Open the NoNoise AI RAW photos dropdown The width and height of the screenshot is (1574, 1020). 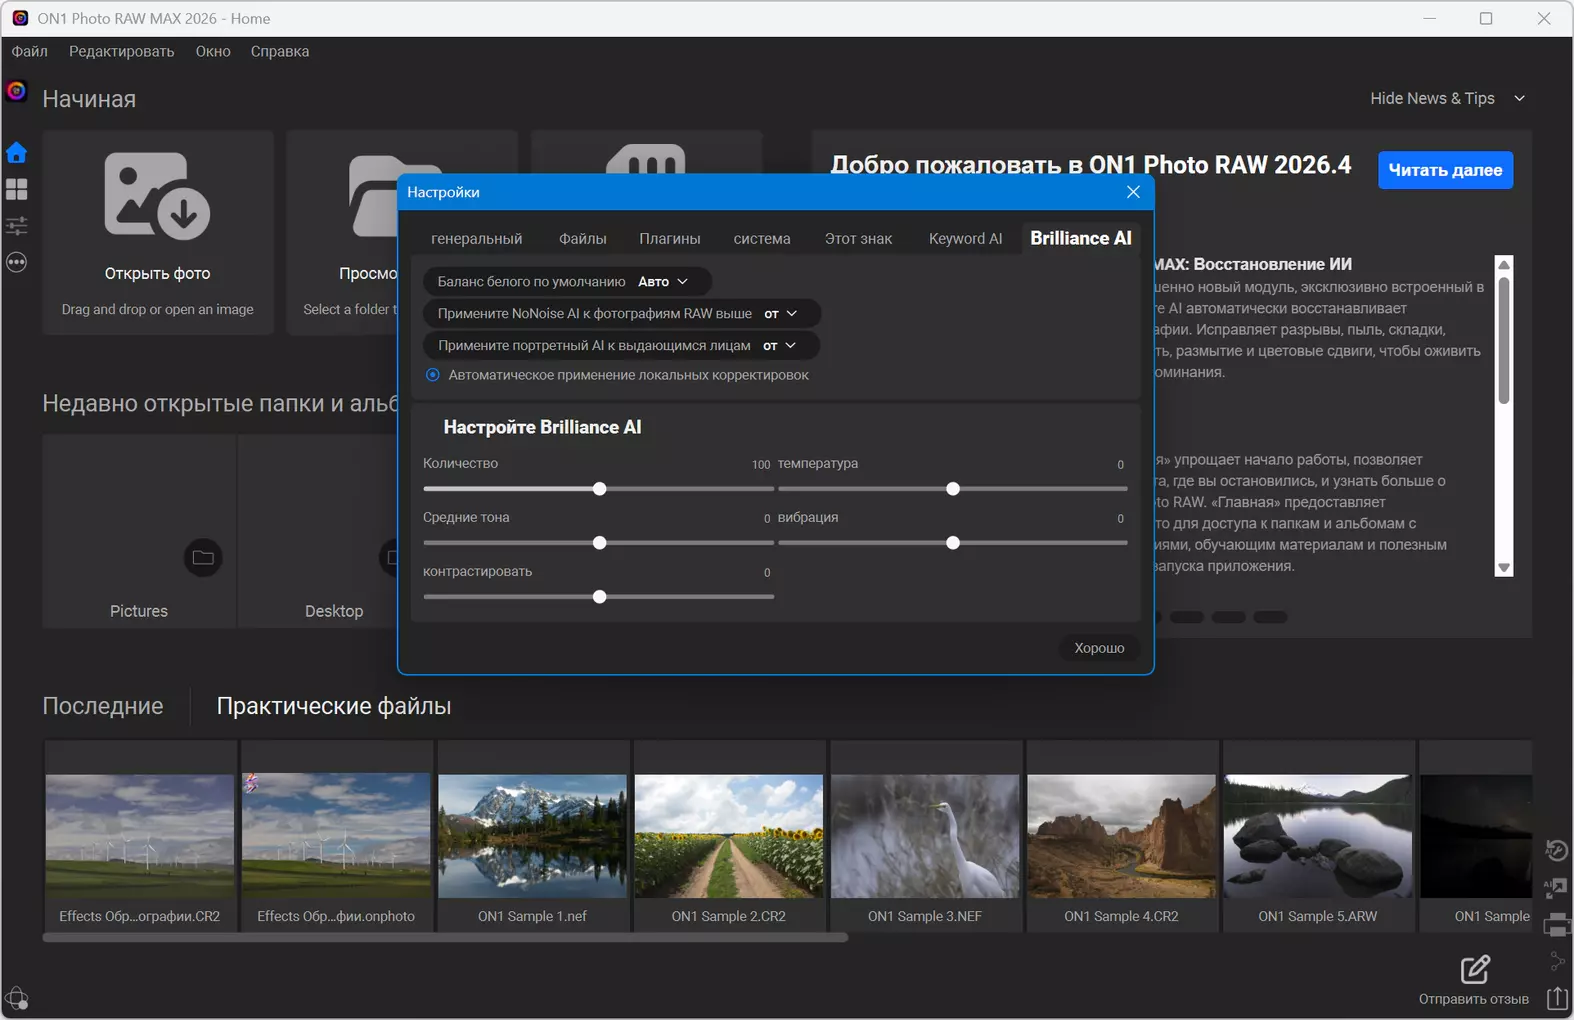622,313
